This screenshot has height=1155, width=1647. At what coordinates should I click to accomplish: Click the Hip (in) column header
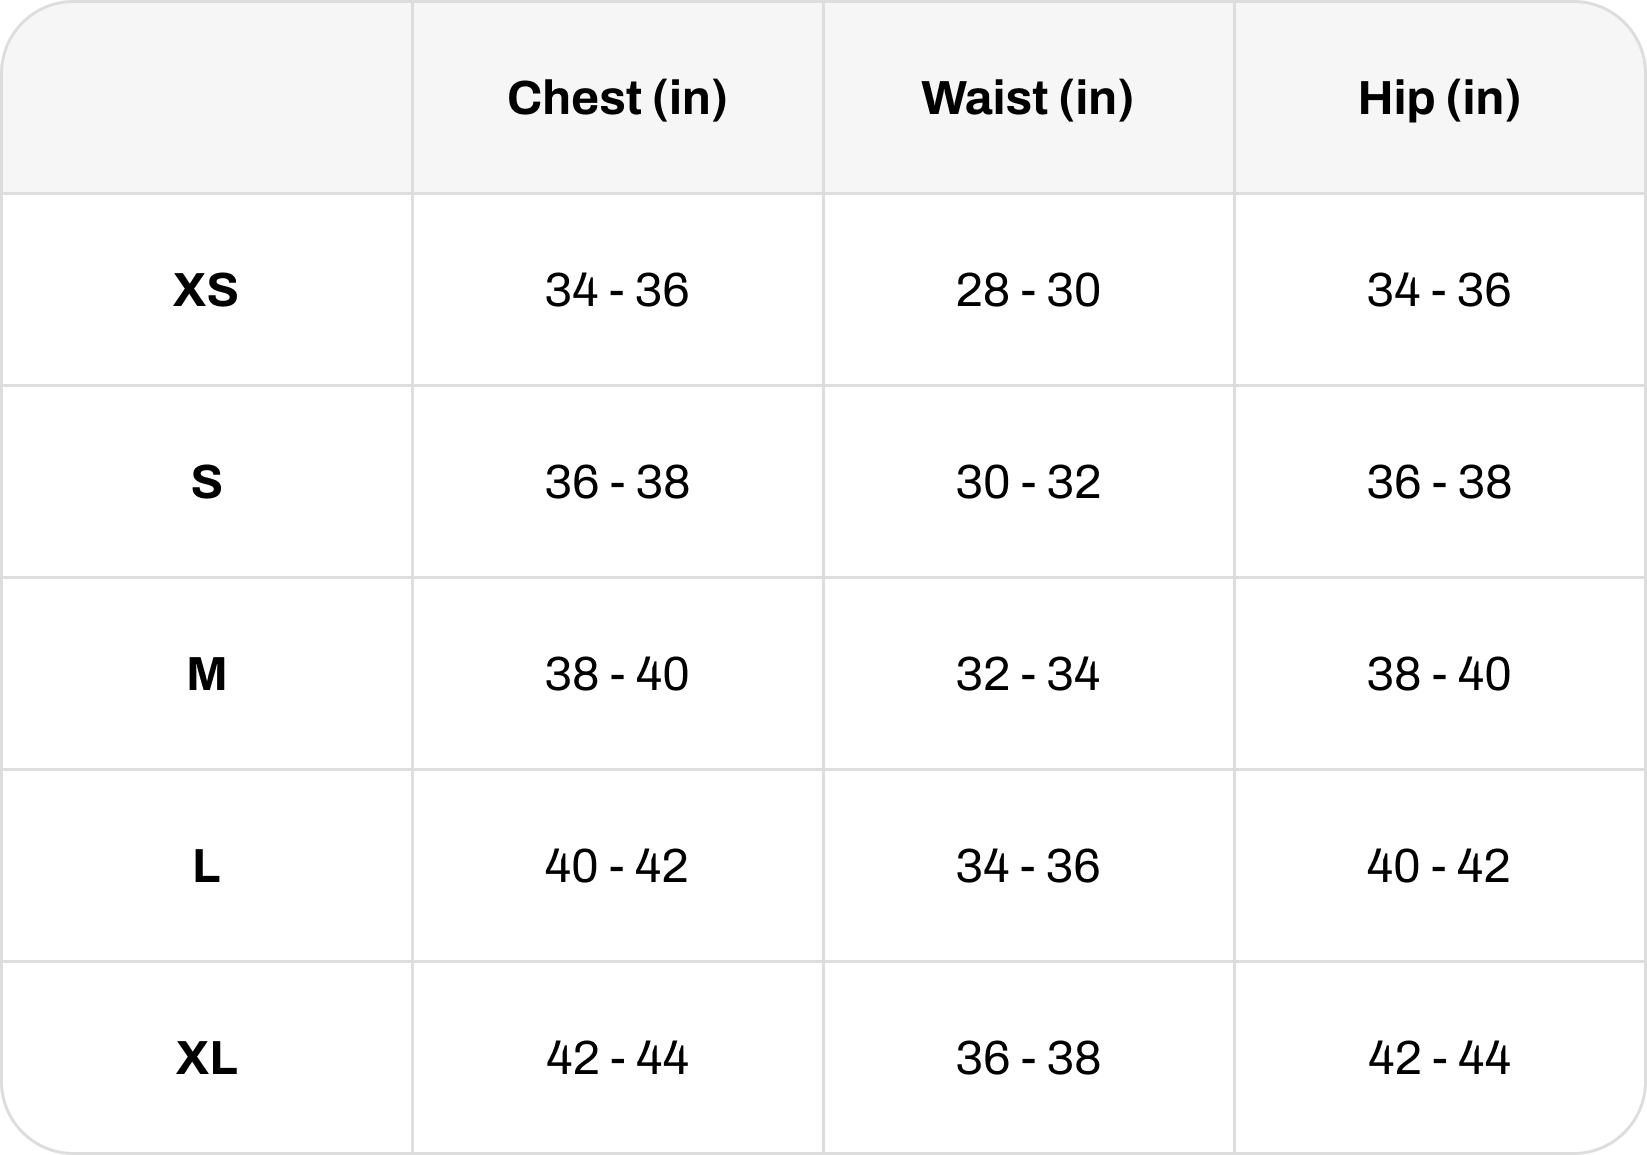[x=1439, y=98]
